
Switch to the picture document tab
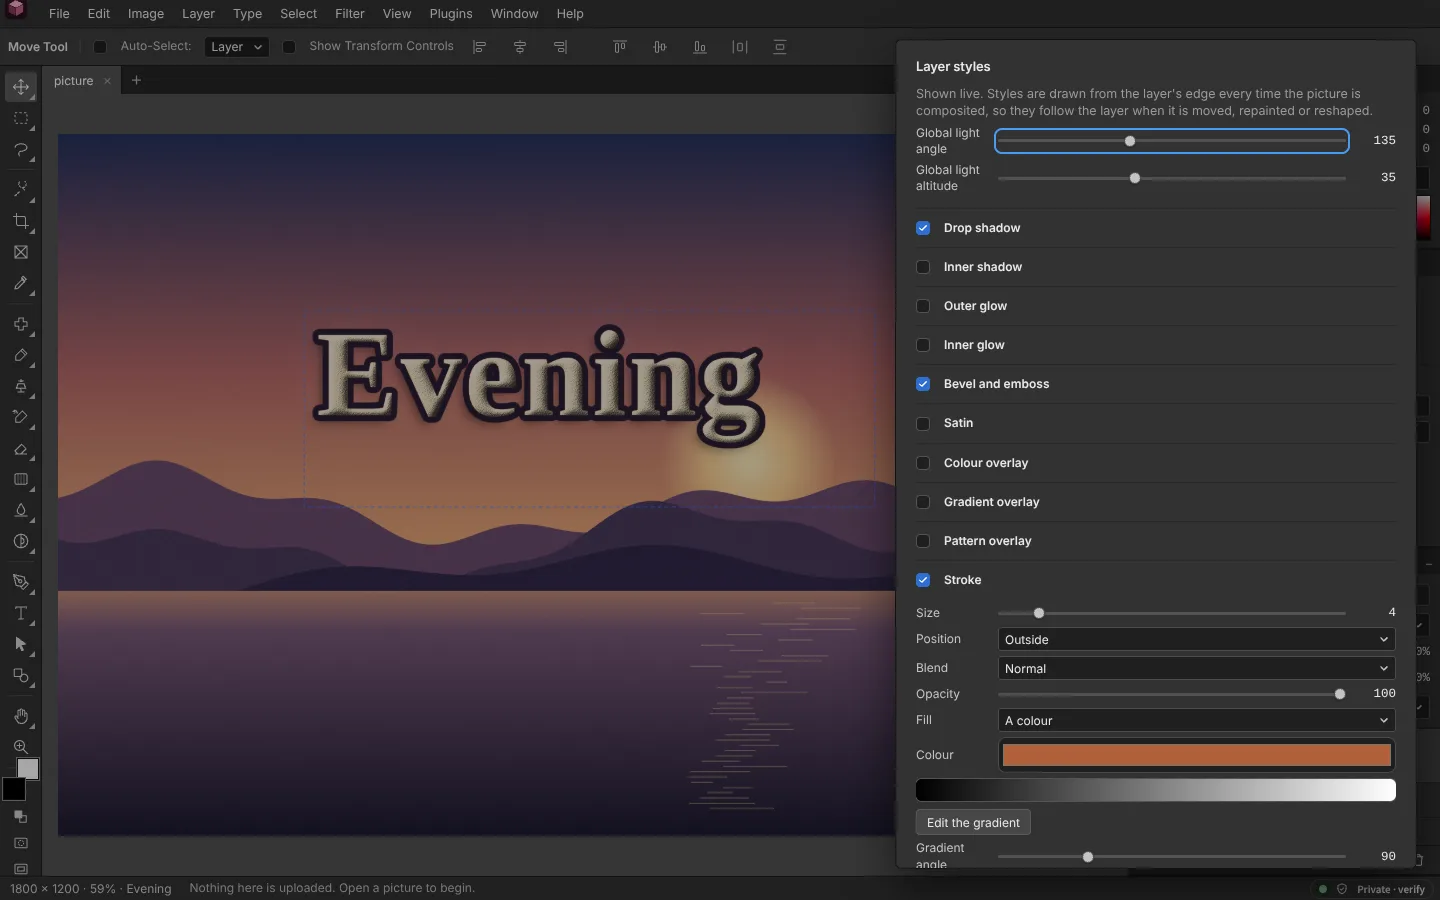(74, 81)
